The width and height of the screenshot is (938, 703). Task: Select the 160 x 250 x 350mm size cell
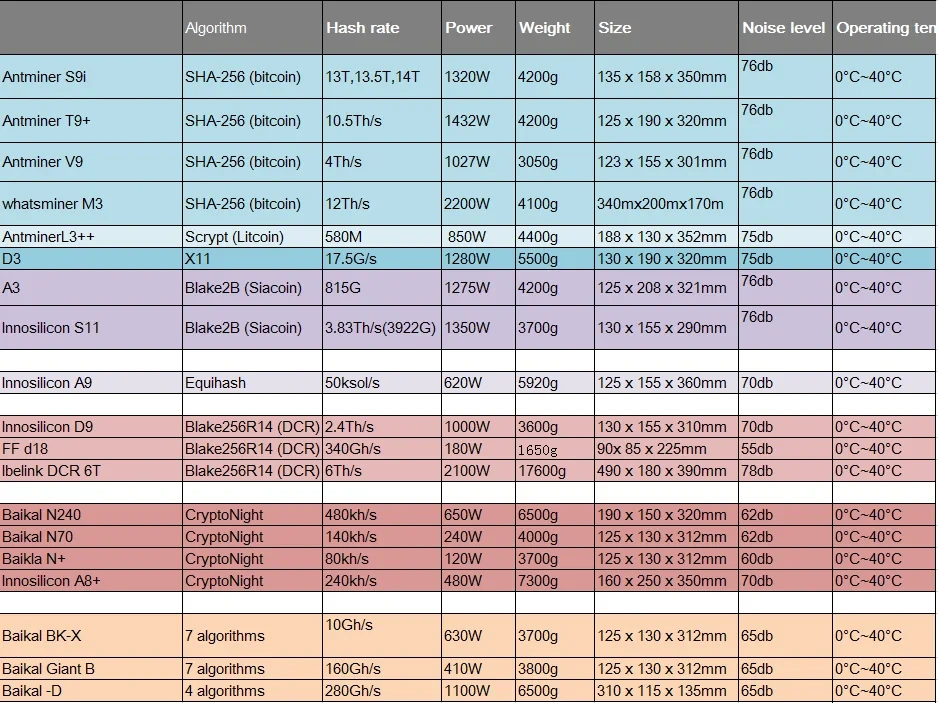pos(666,581)
